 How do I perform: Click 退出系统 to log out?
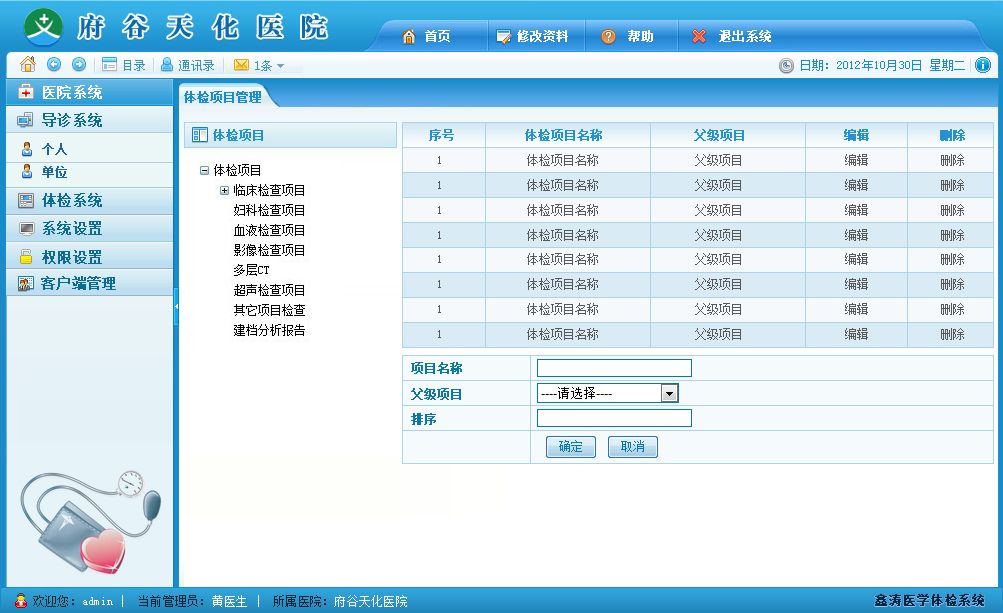745,36
